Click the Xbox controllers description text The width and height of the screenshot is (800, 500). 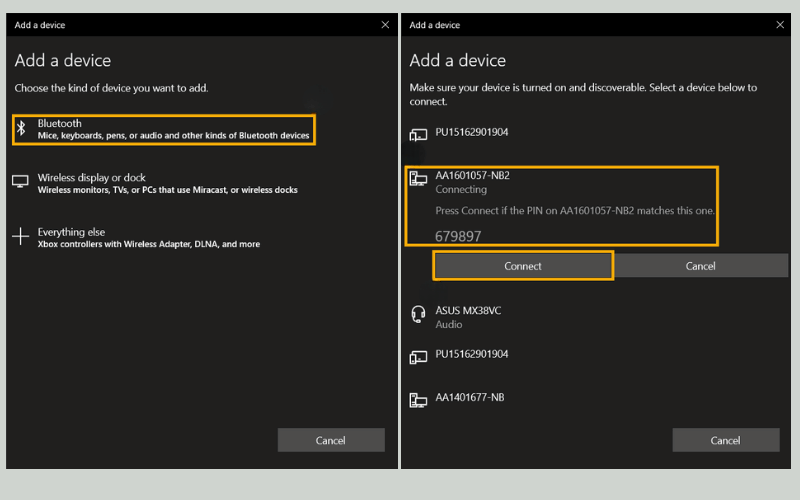(x=149, y=244)
